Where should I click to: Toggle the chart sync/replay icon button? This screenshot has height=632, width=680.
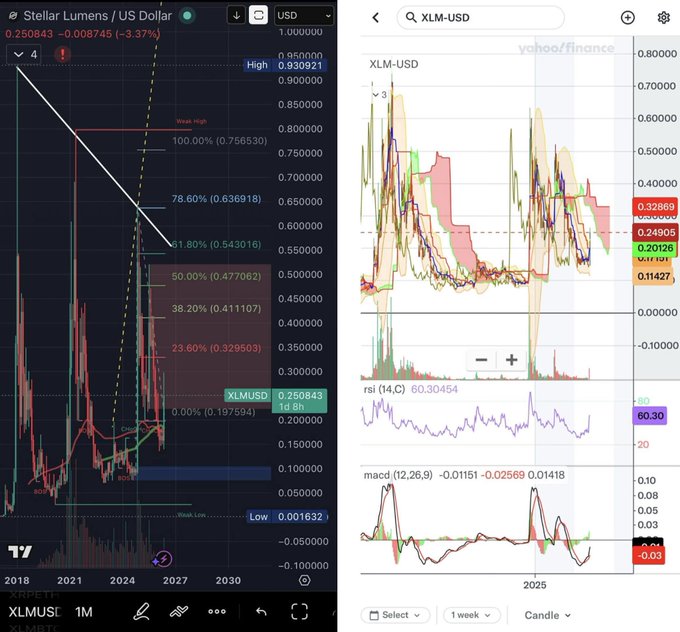tap(258, 16)
